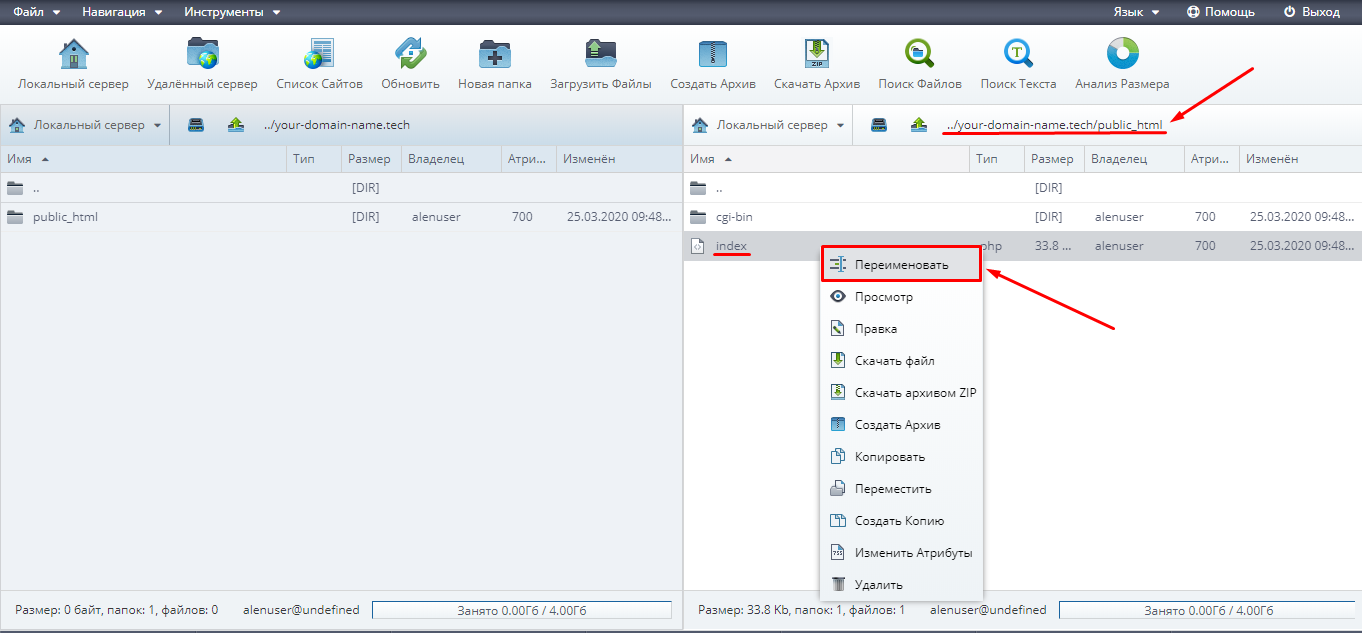Sort right panel by Имя column
The height and width of the screenshot is (633, 1362).
826,159
